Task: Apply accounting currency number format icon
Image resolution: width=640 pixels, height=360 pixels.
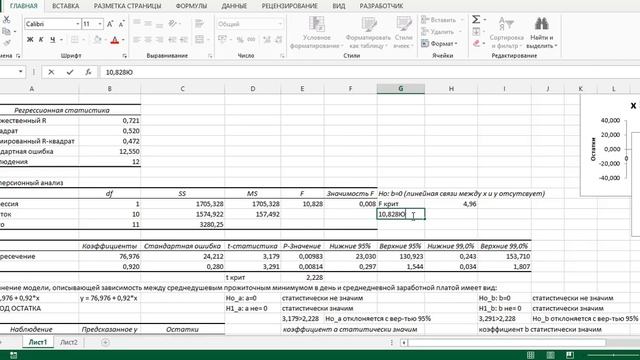Action: (x=222, y=40)
